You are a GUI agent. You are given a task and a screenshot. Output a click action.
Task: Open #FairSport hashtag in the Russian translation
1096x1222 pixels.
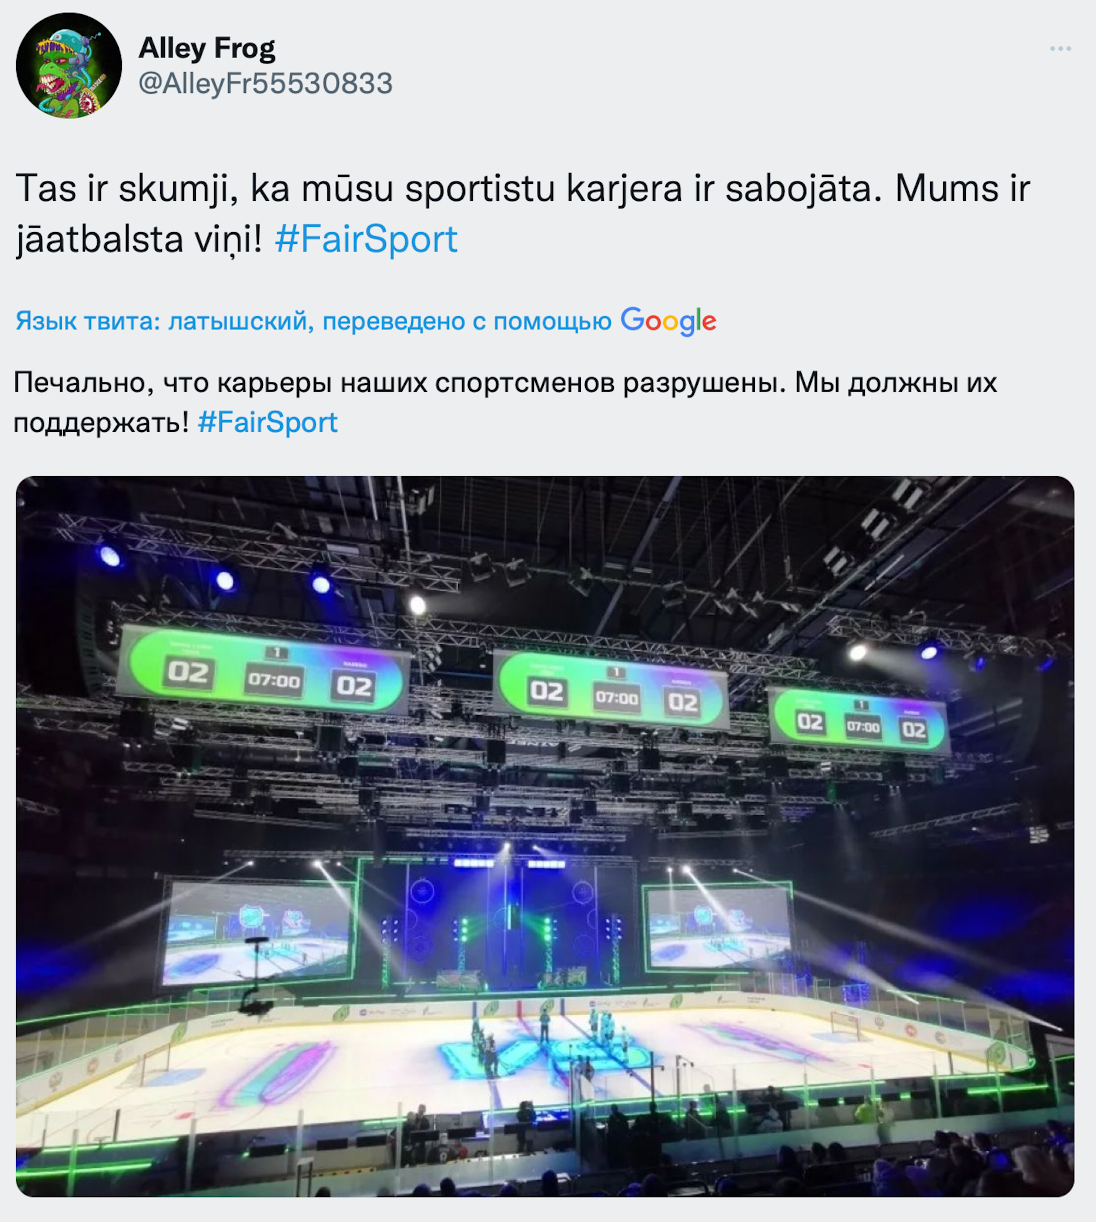click(268, 422)
